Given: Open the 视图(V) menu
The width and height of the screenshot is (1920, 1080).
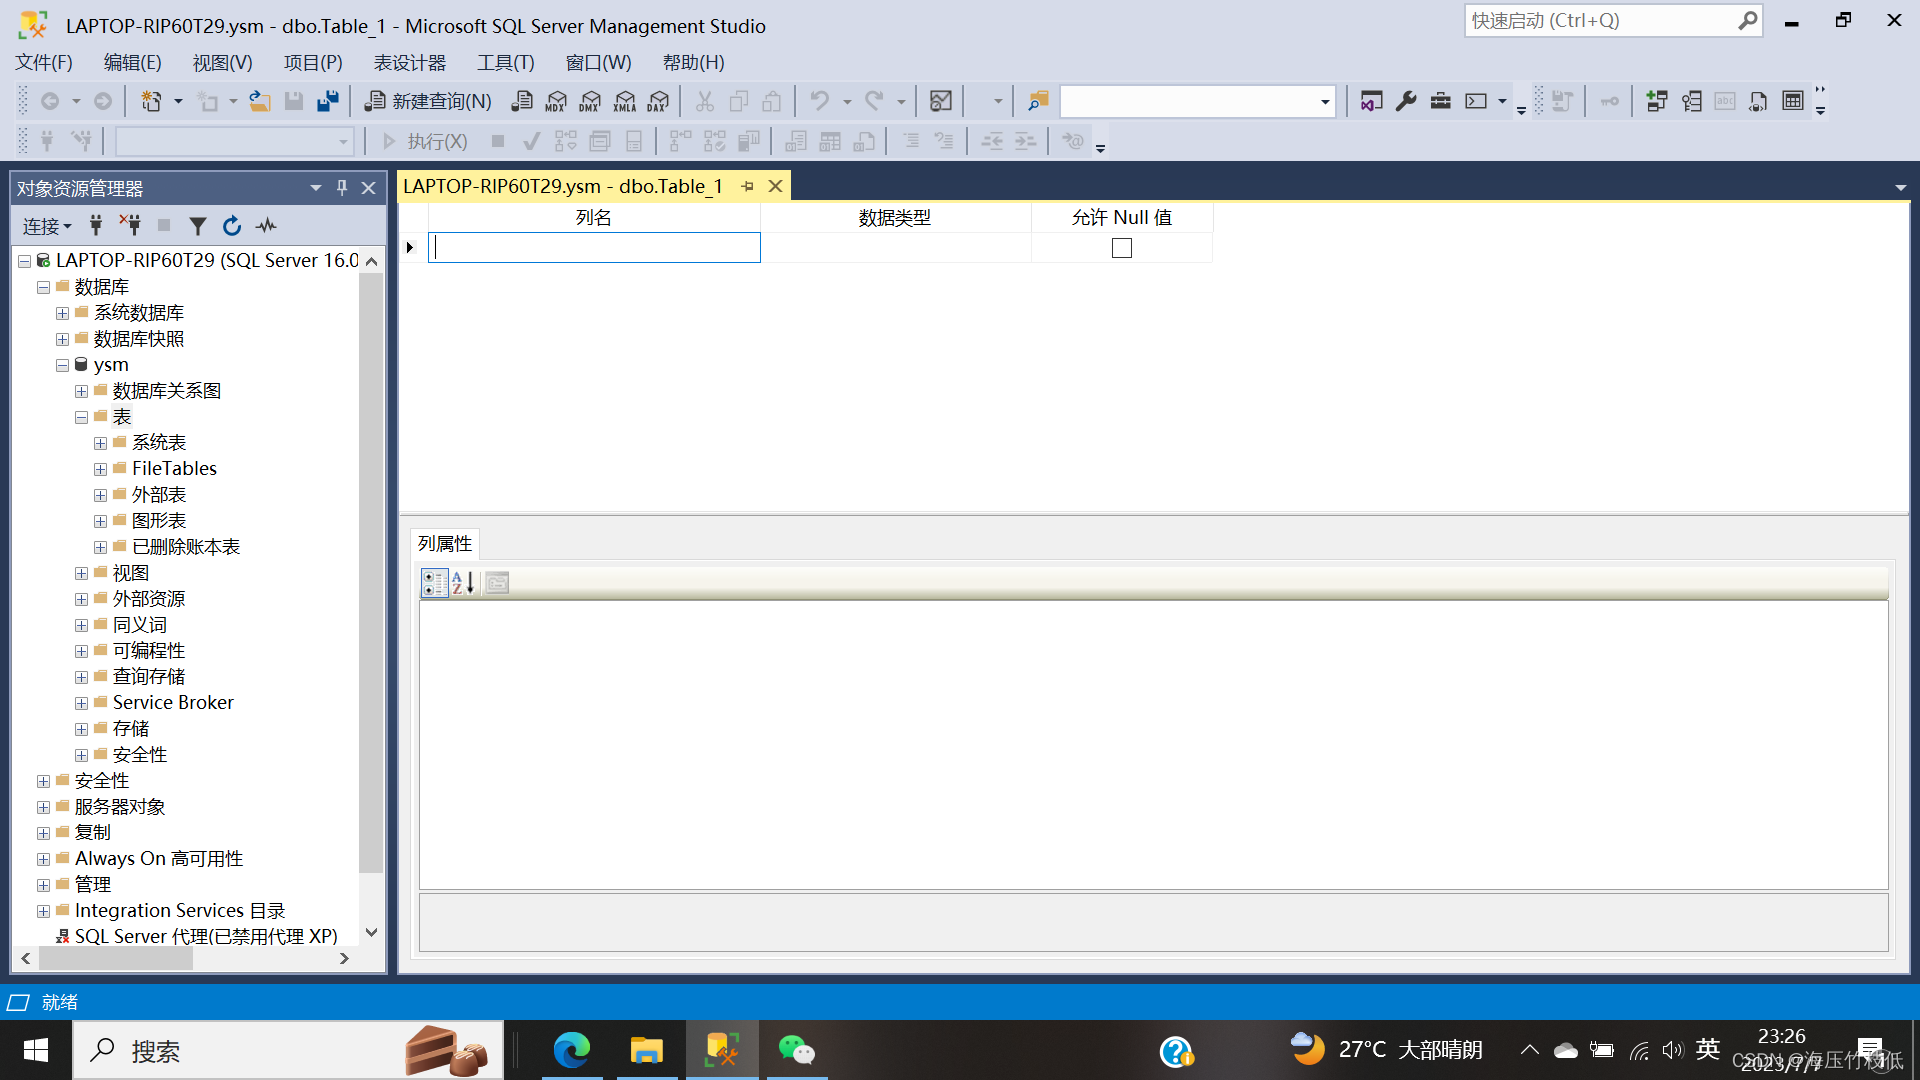Looking at the screenshot, I should [222, 62].
